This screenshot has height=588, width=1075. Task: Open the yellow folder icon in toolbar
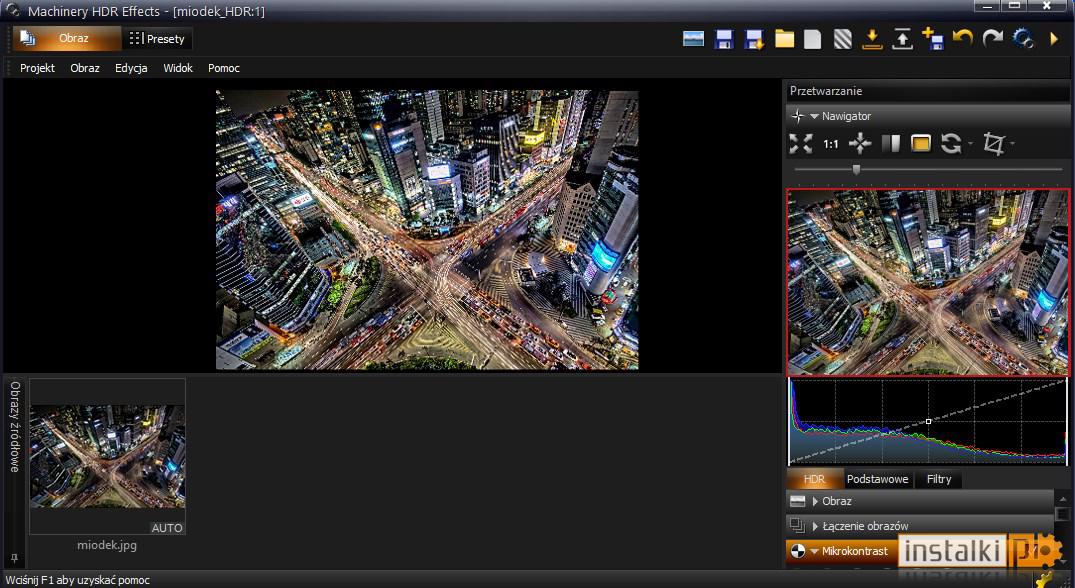pyautogui.click(x=784, y=39)
